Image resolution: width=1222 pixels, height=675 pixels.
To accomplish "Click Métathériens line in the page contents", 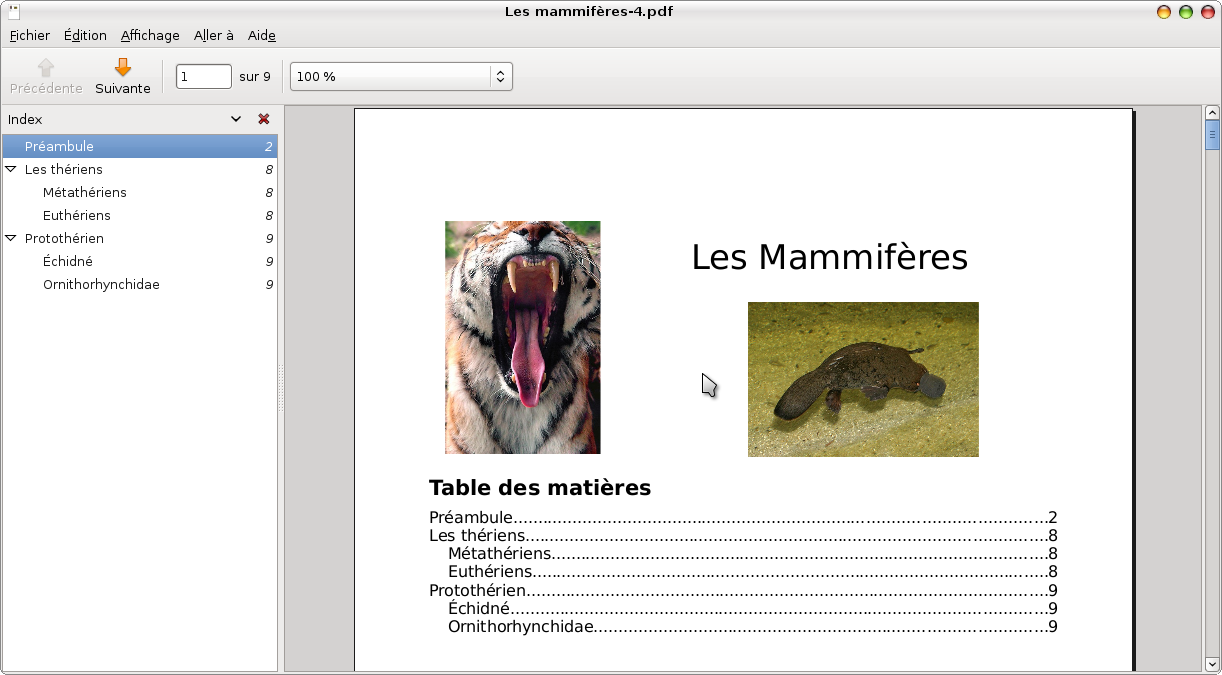I will click(x=753, y=553).
